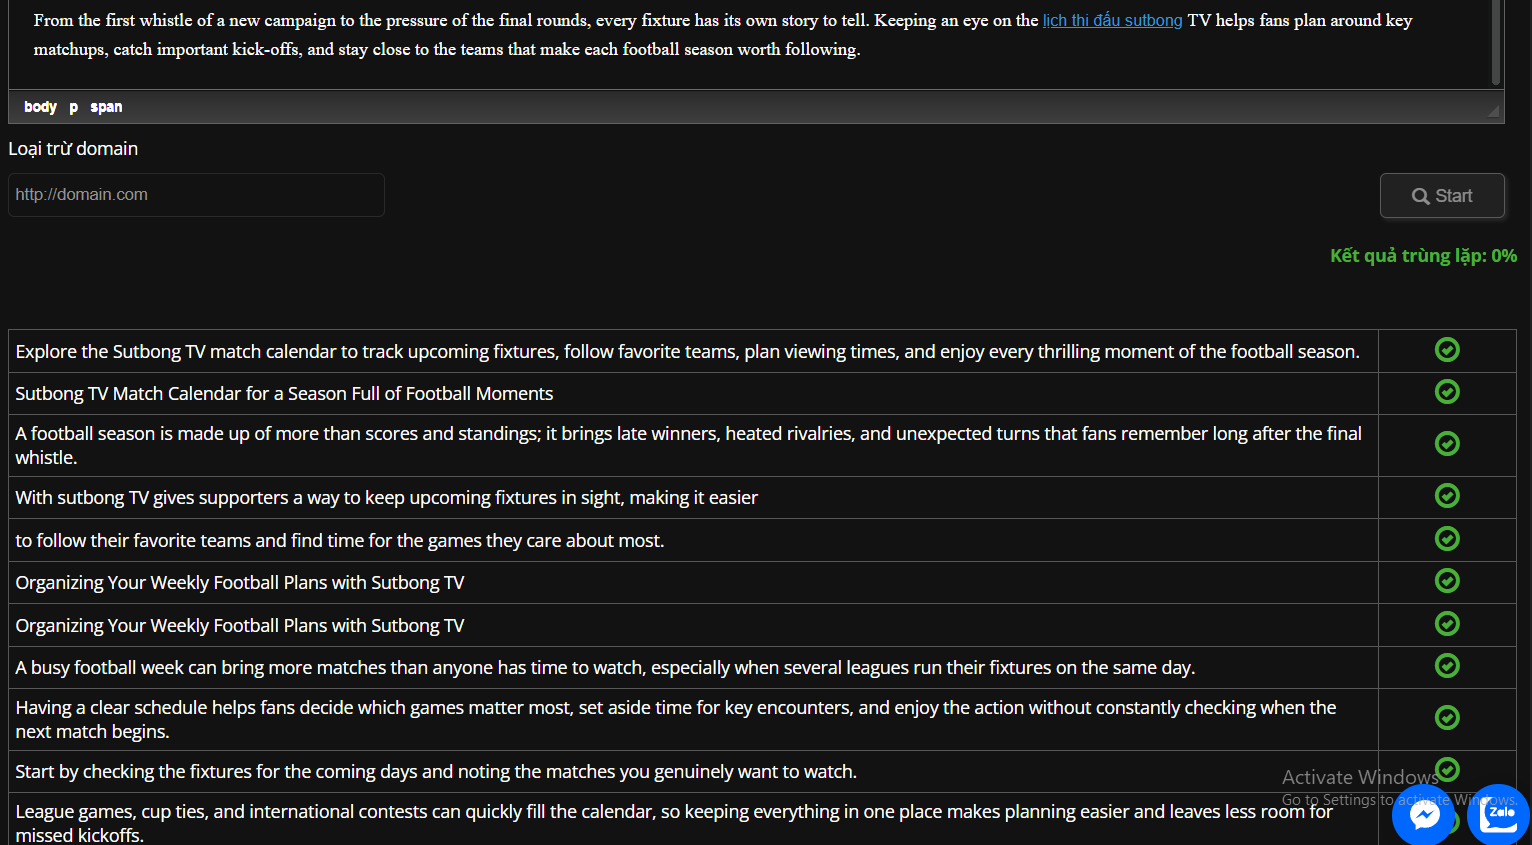Select the 'p' element path tag

click(73, 107)
